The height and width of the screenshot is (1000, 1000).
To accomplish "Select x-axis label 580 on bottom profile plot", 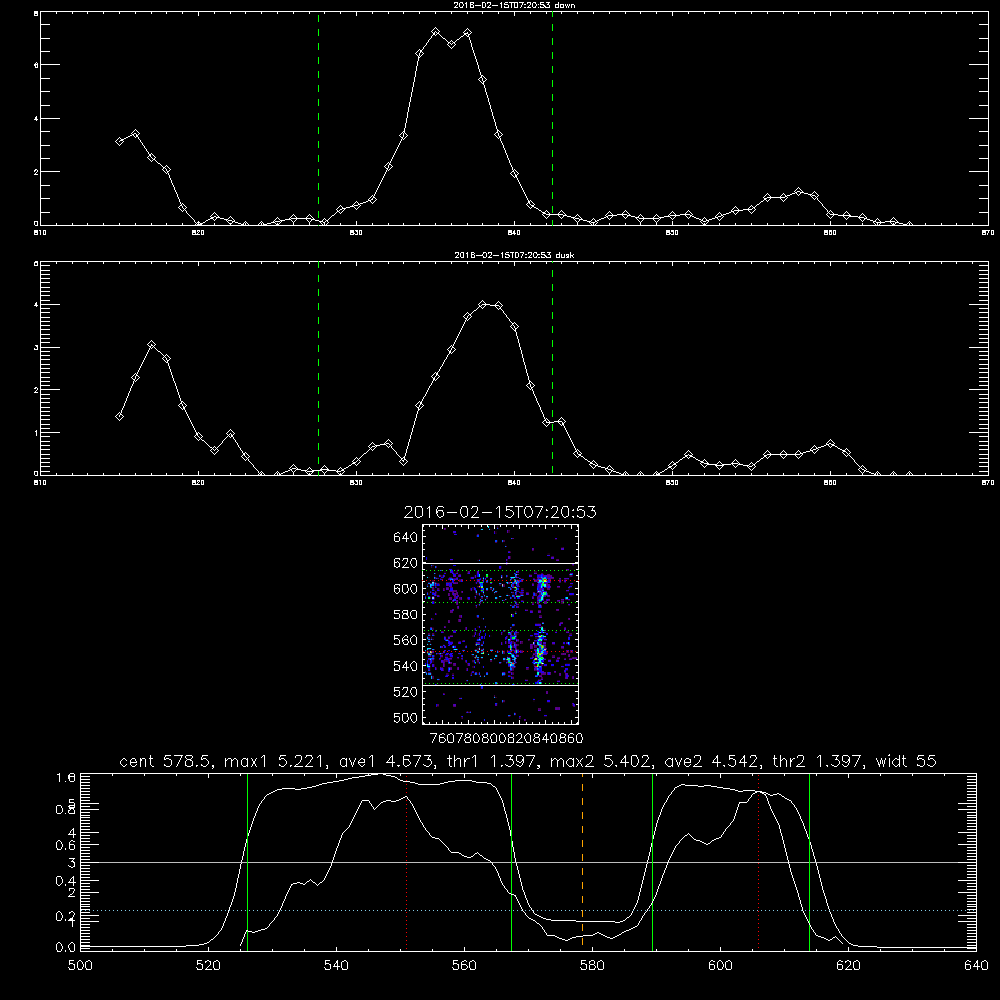I will 592,966.
